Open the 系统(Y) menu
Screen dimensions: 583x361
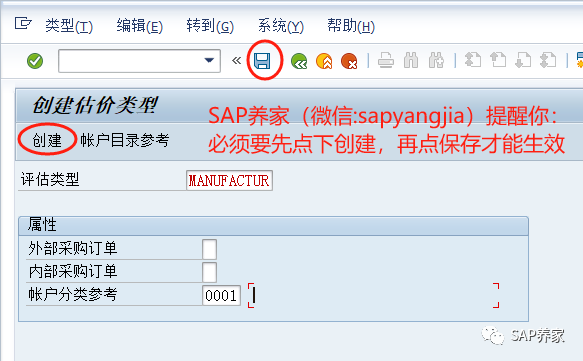click(281, 26)
